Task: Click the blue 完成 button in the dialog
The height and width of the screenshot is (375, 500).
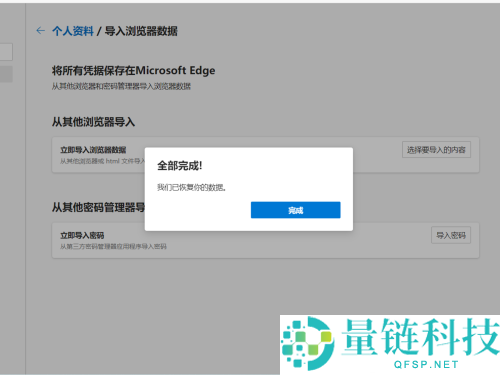Action: (296, 210)
